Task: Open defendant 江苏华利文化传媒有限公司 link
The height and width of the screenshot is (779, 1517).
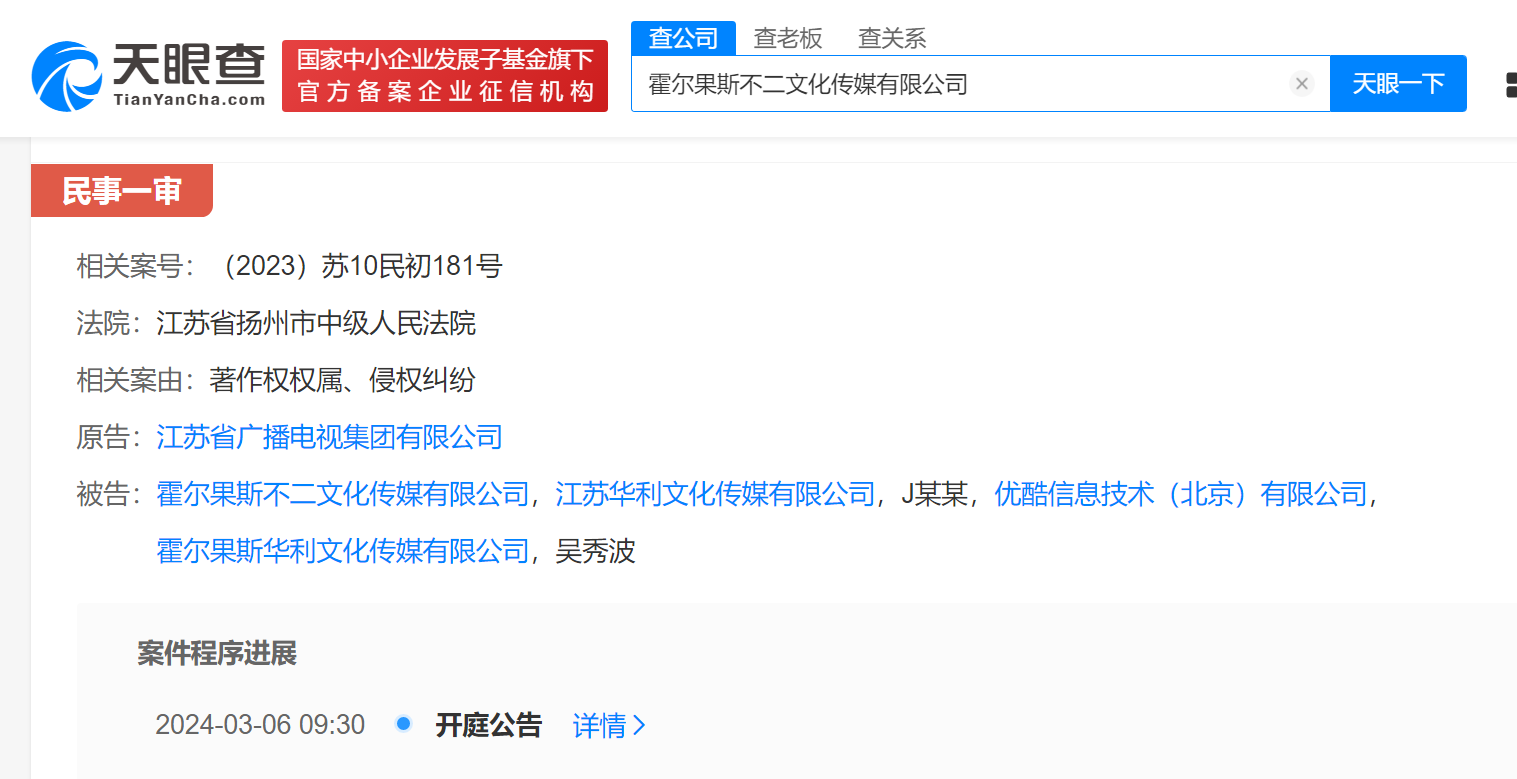Action: (715, 494)
